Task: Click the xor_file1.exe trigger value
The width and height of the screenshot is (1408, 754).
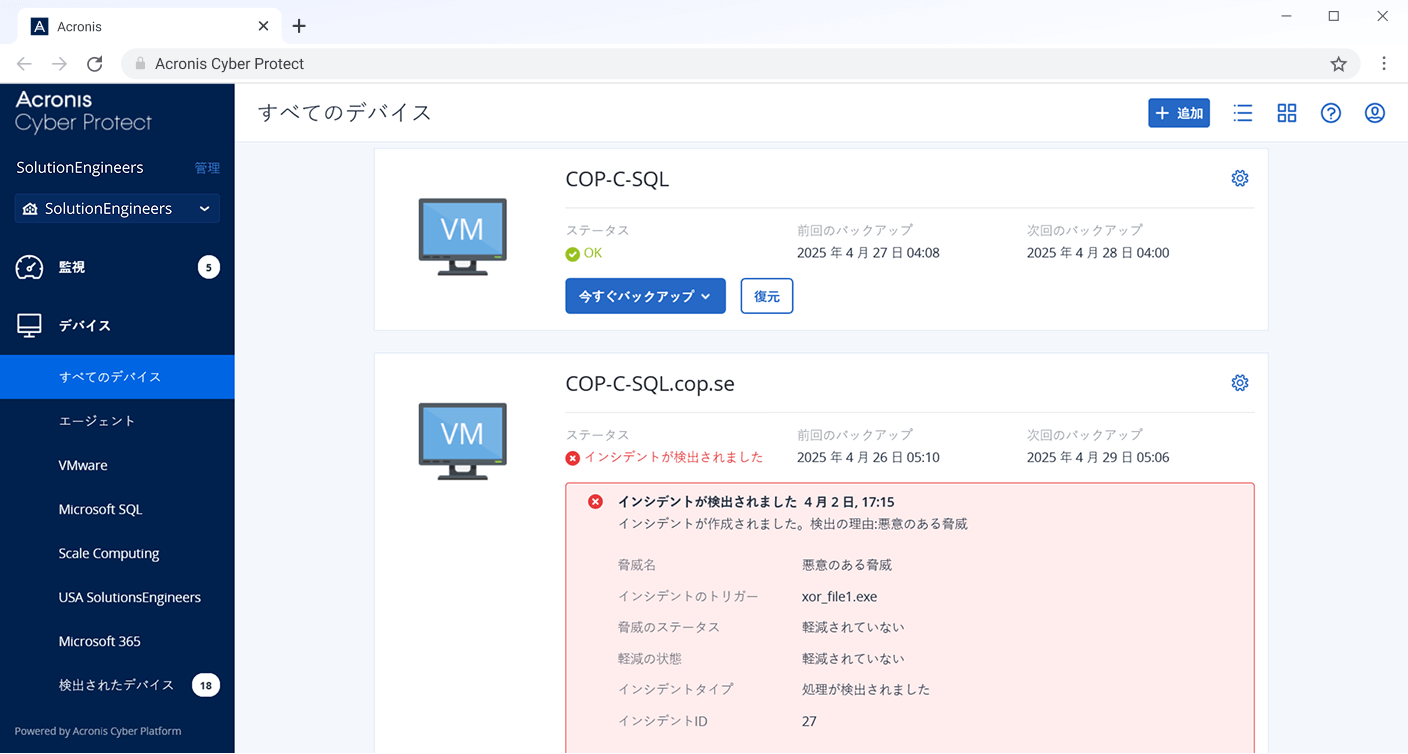Action: (839, 596)
